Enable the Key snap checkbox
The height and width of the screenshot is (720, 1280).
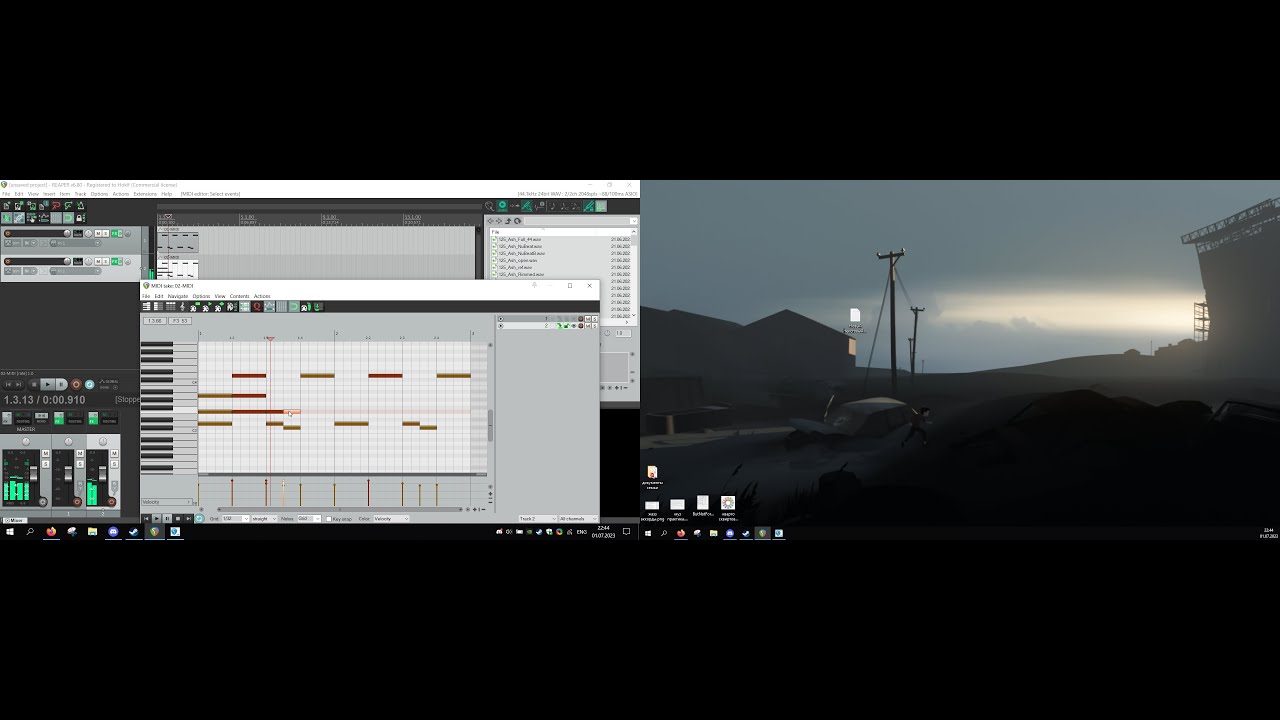click(328, 519)
